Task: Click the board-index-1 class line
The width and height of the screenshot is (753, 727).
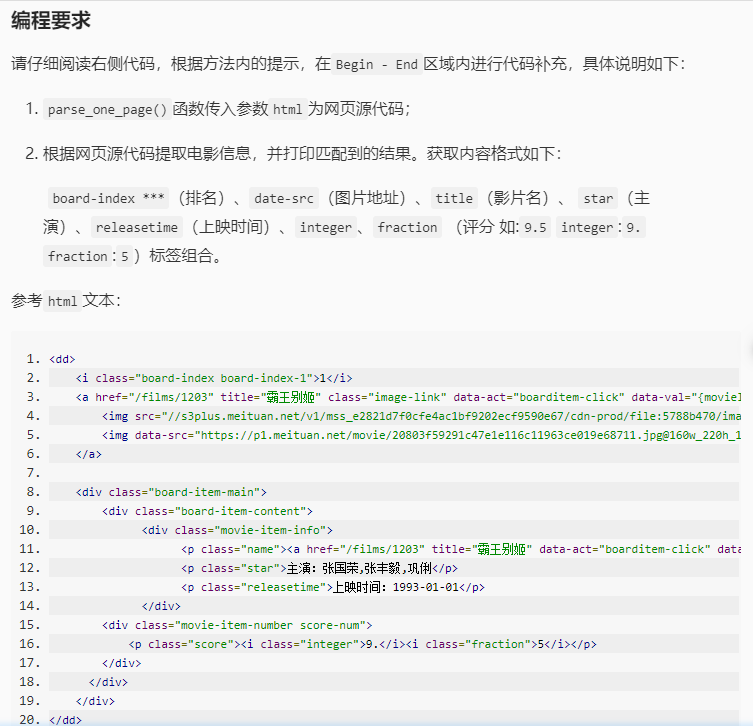Action: coord(214,378)
